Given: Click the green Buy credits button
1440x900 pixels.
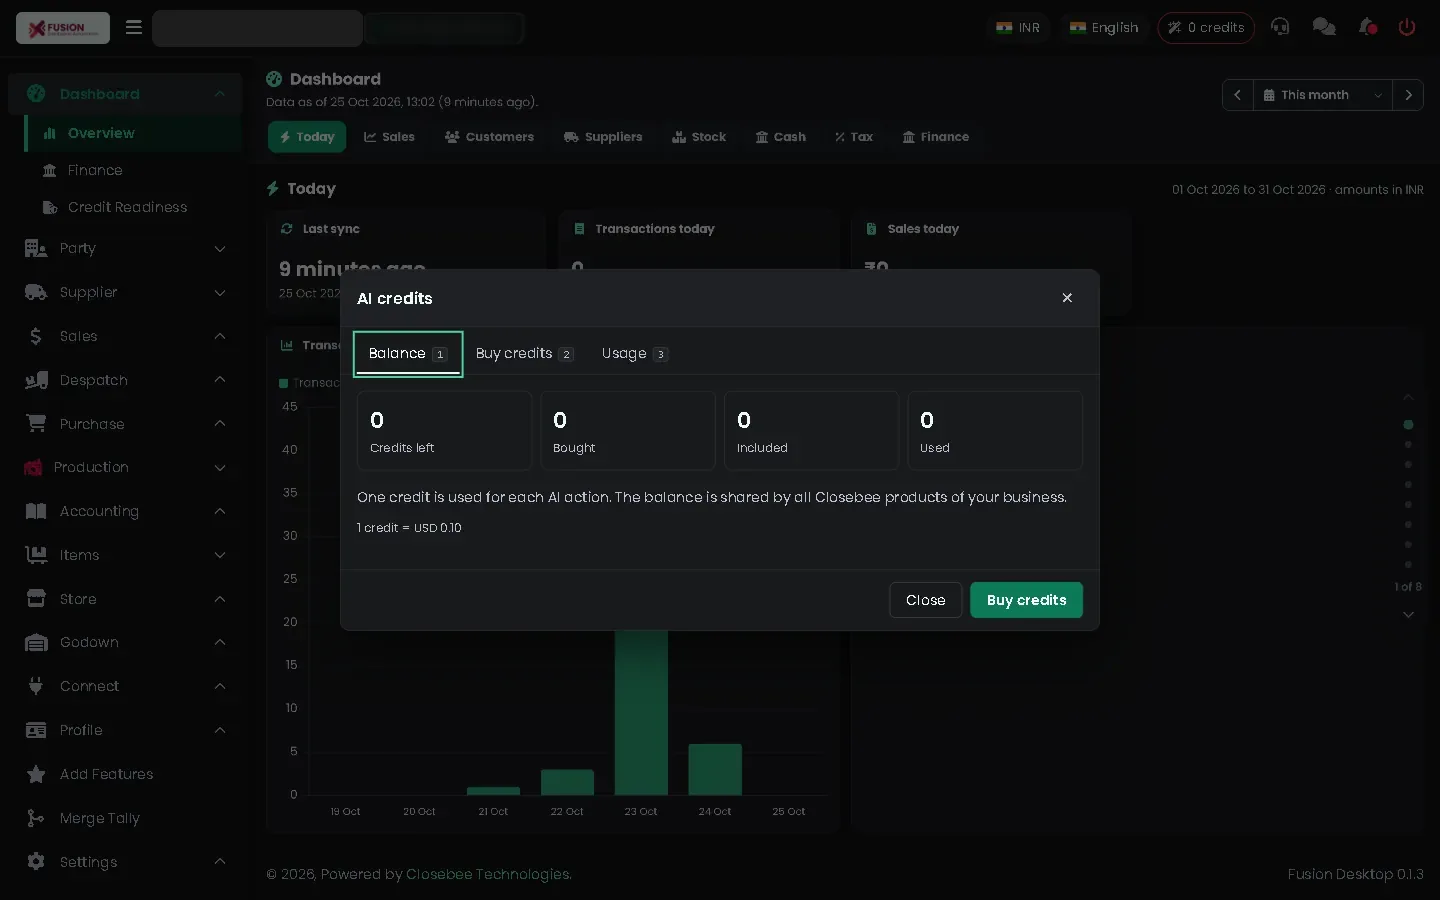Looking at the screenshot, I should 1026,600.
